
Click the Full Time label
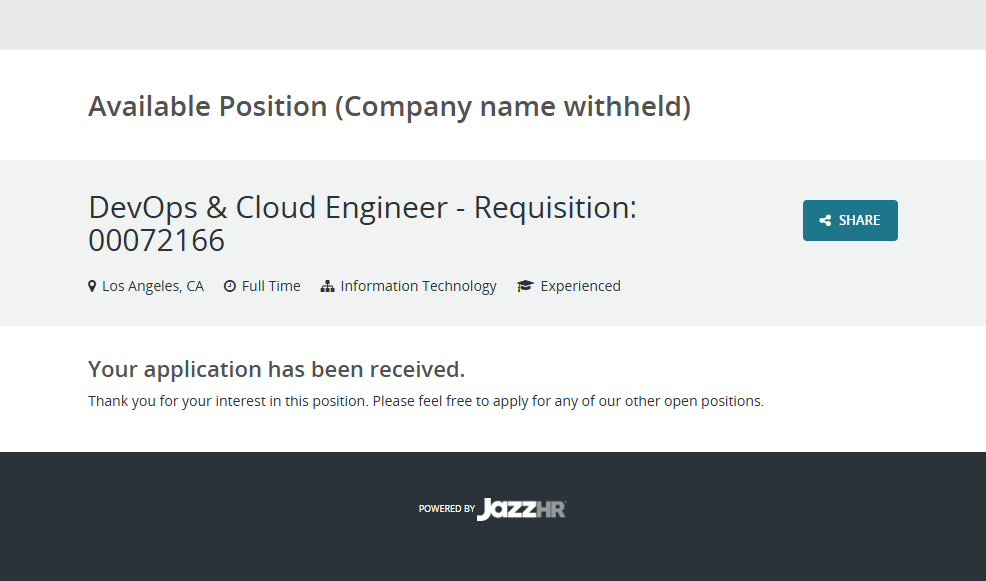tap(271, 286)
